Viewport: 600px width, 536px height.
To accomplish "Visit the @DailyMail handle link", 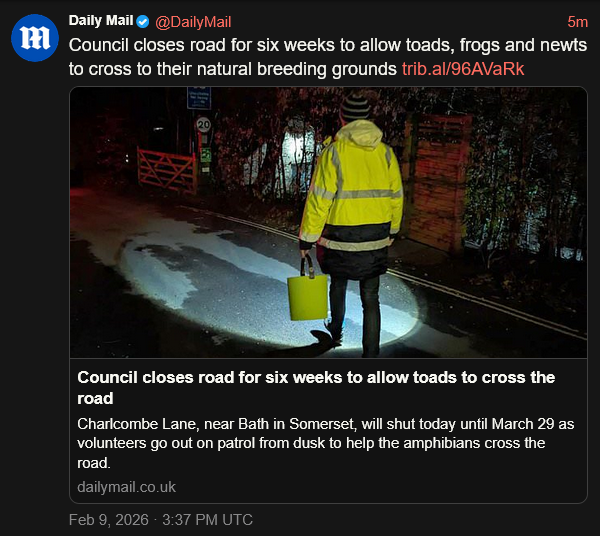I will point(193,22).
